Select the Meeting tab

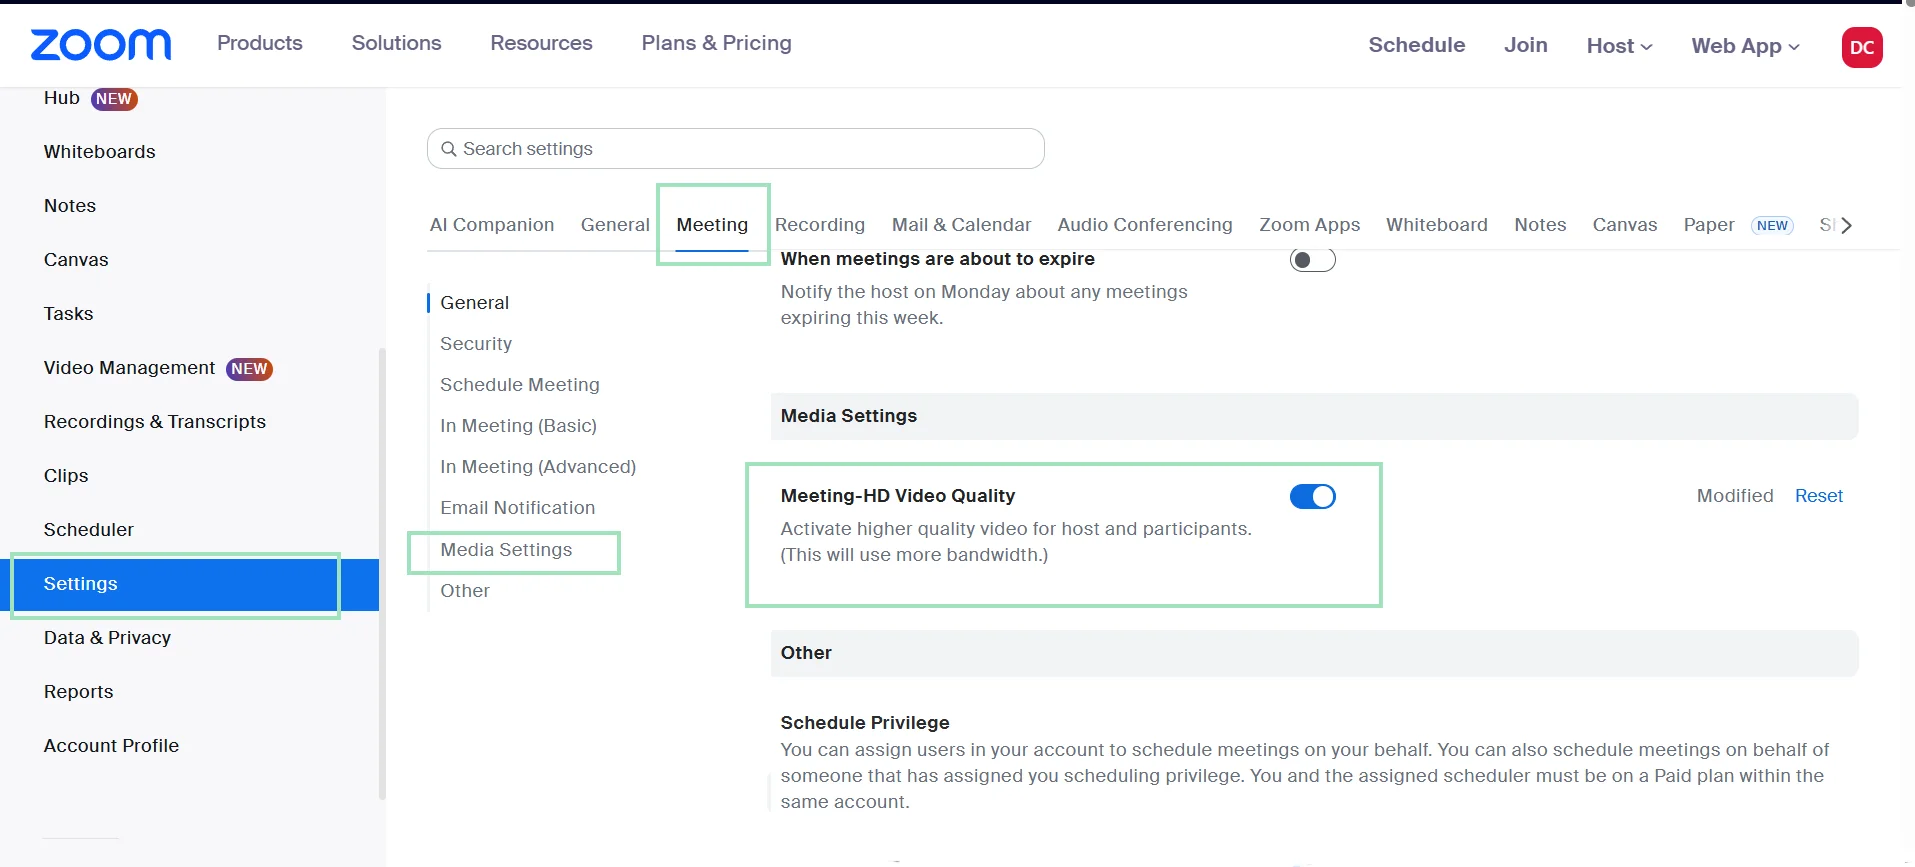[x=712, y=225]
